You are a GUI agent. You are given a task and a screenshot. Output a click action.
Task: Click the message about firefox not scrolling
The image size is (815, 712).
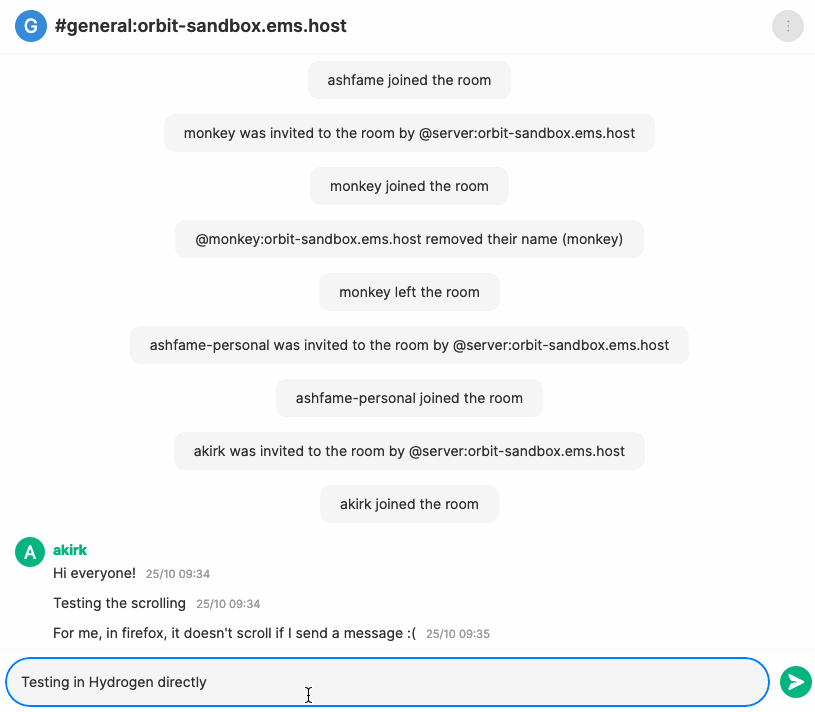(x=231, y=633)
